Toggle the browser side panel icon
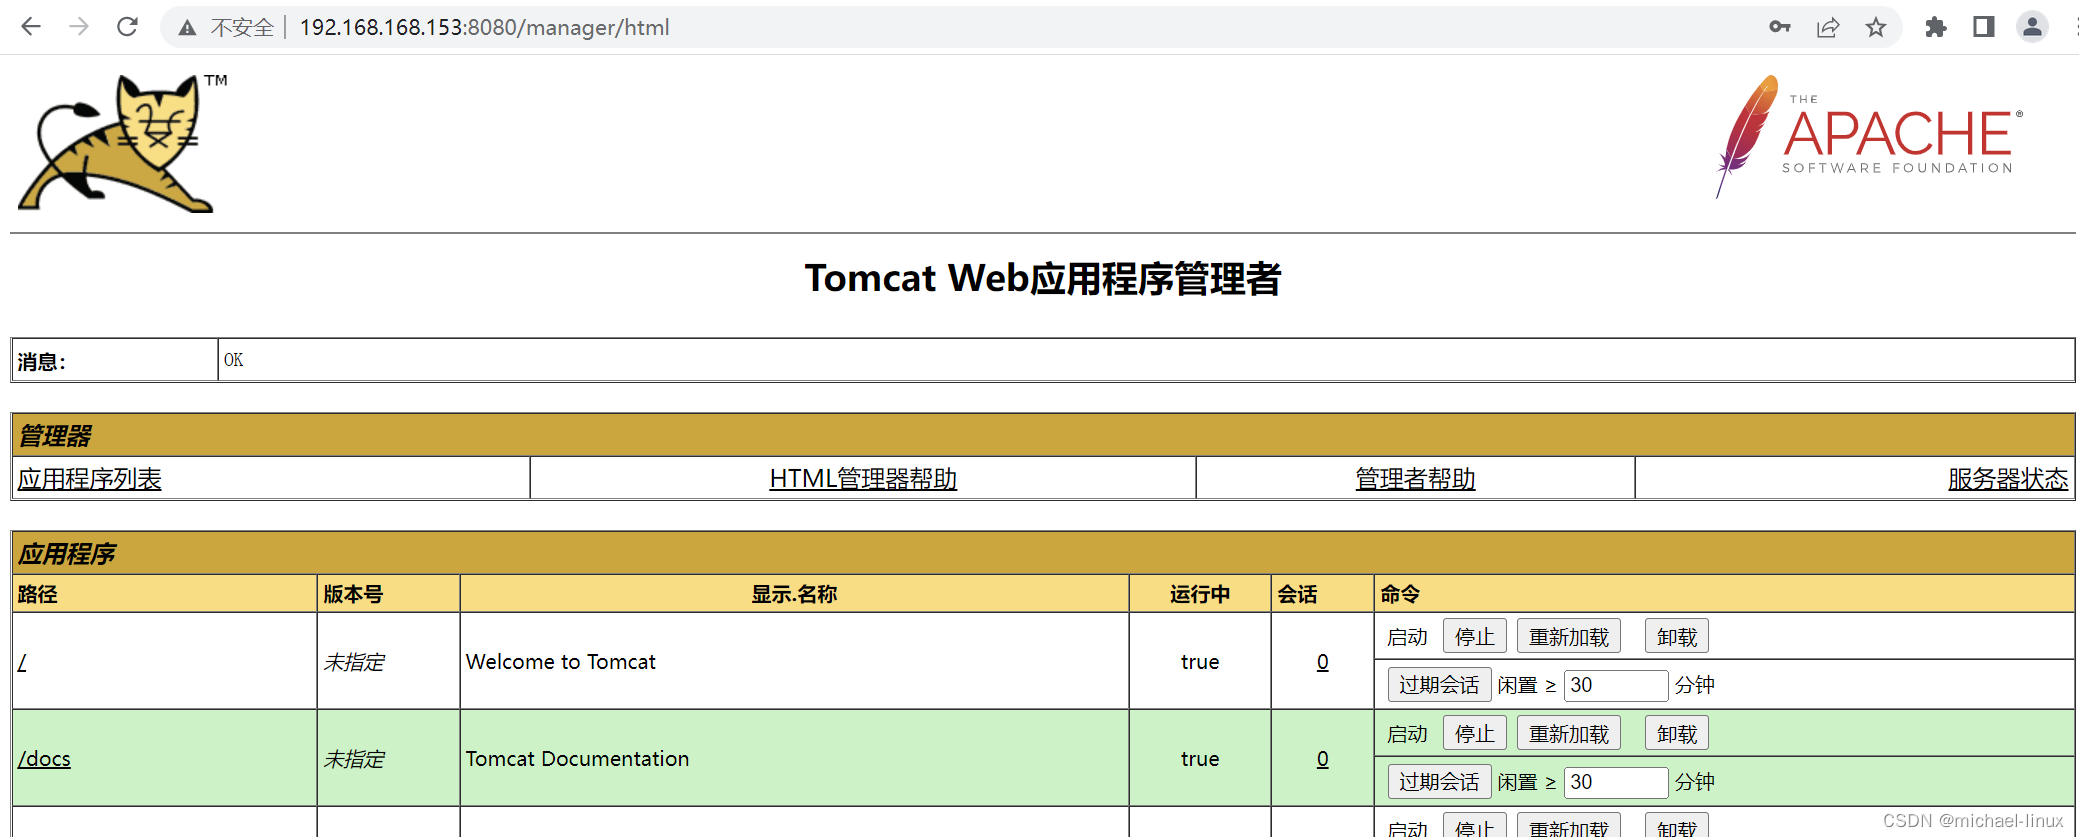The height and width of the screenshot is (837, 2079). pos(1984,27)
